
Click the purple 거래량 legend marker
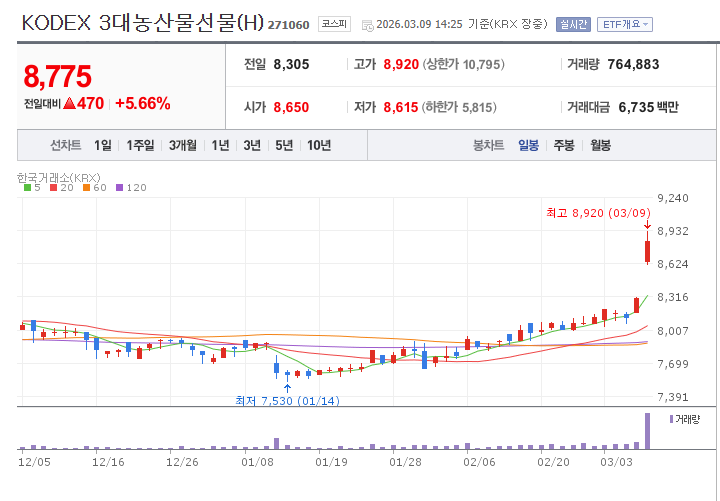[671, 419]
